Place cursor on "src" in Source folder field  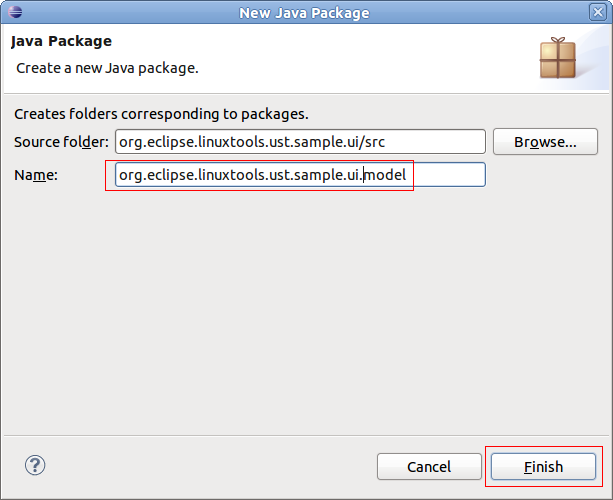[373, 142]
